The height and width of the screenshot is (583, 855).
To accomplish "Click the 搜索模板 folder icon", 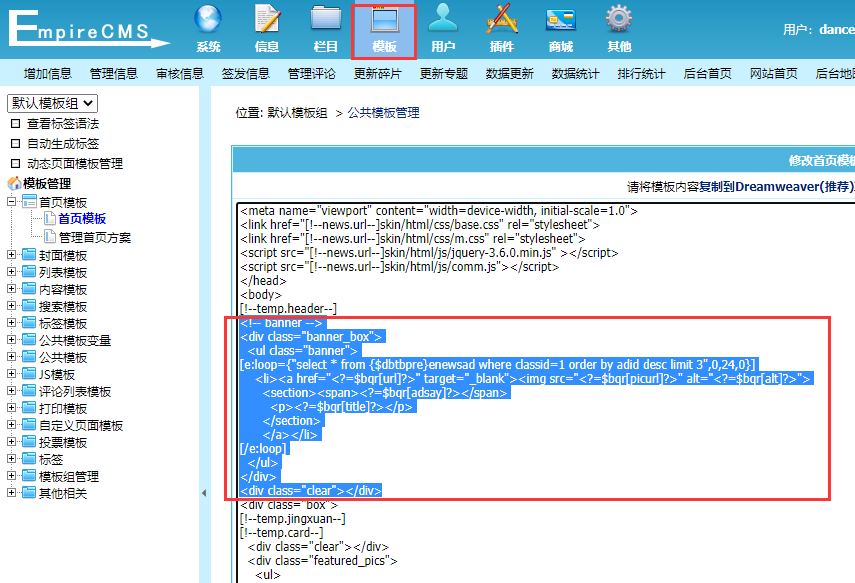I will coord(29,305).
